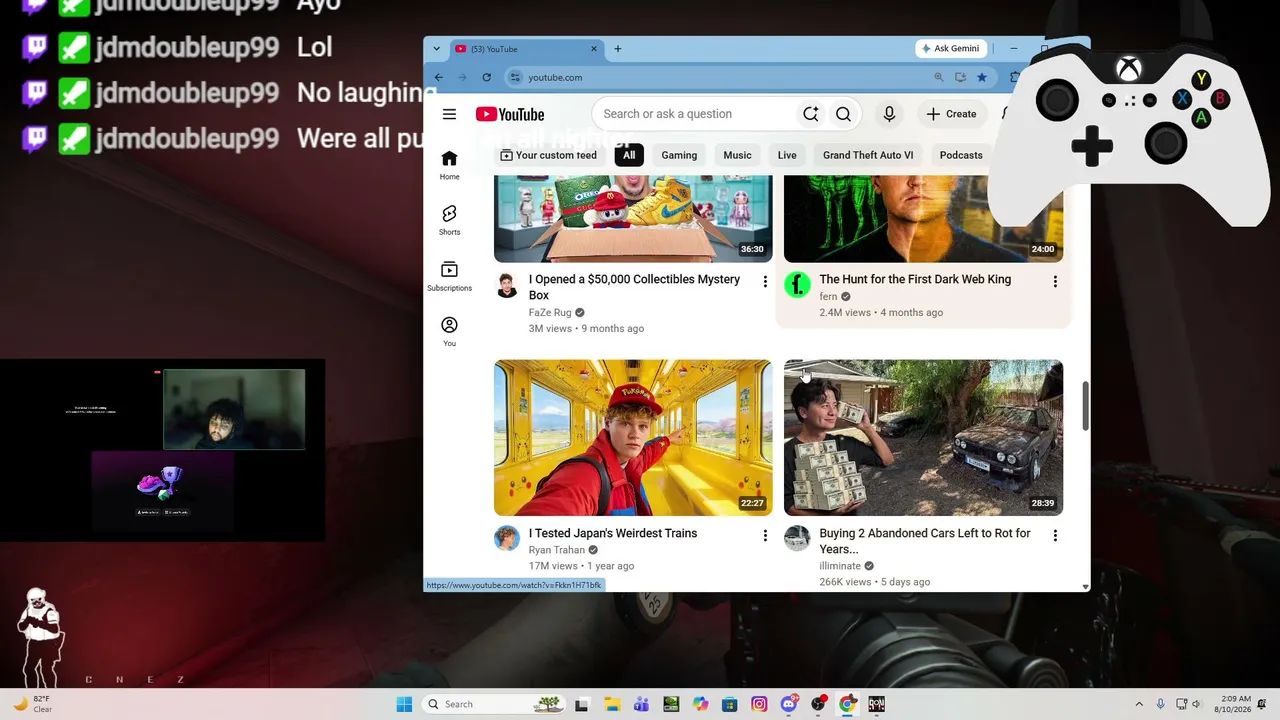Screen dimensions: 1280x720
Task: Show hidden system tray icons
Action: click(1139, 704)
